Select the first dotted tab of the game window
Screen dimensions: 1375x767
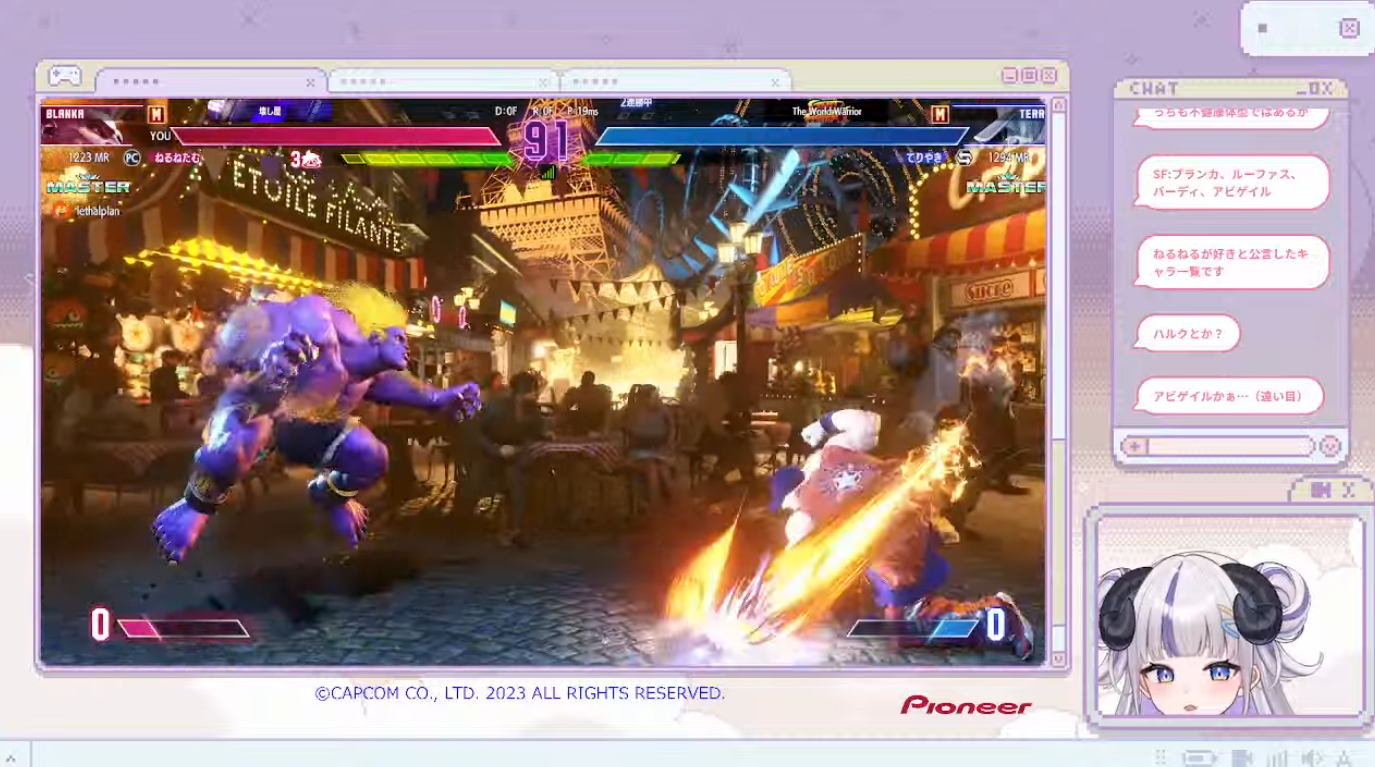click(211, 82)
